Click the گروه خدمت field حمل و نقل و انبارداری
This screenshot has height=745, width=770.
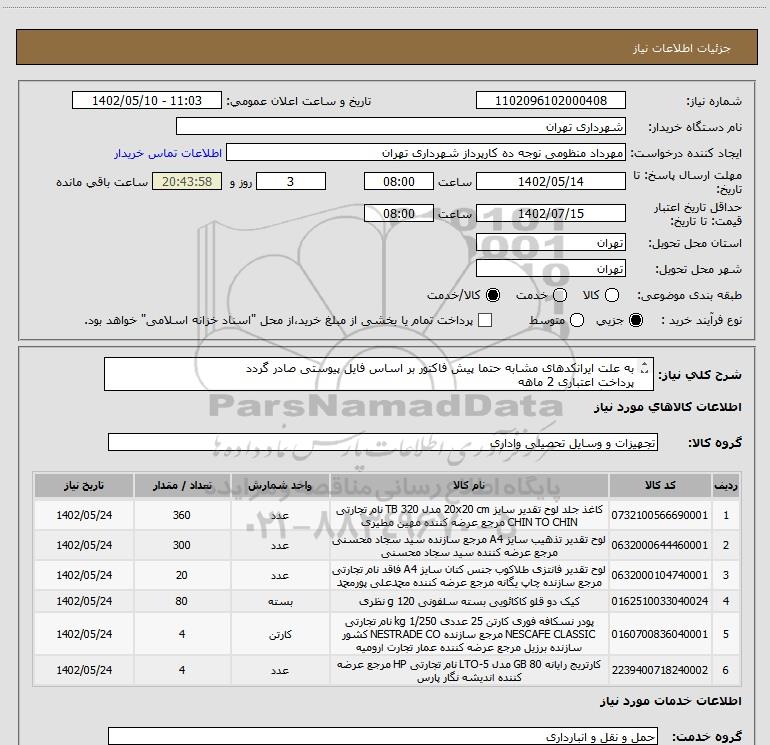(x=383, y=737)
